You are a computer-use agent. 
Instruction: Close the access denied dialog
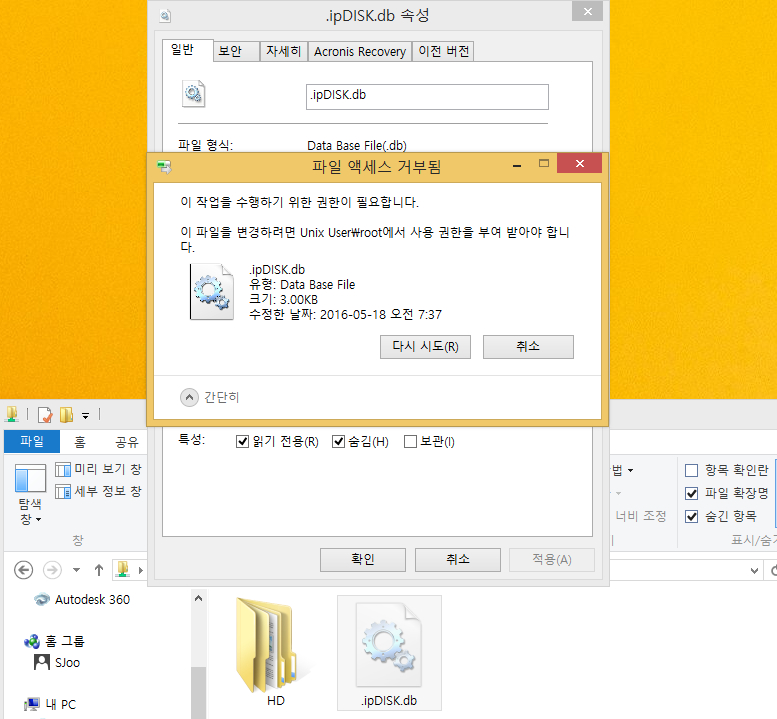[579, 164]
